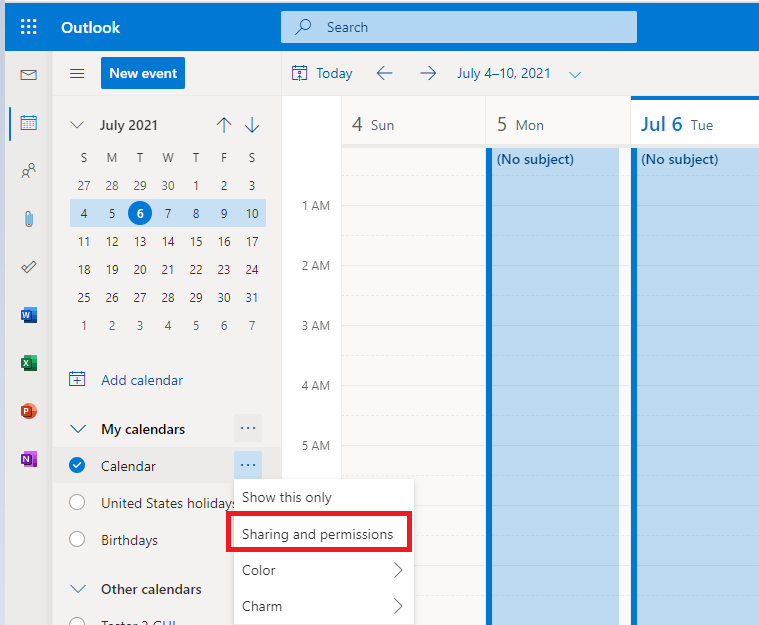Collapse My calendars group
The height and width of the screenshot is (625, 759).
78,429
